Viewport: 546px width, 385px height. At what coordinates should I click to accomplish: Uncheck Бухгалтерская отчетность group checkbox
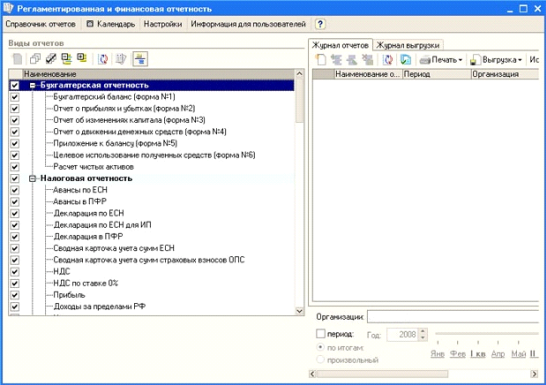tap(15, 85)
